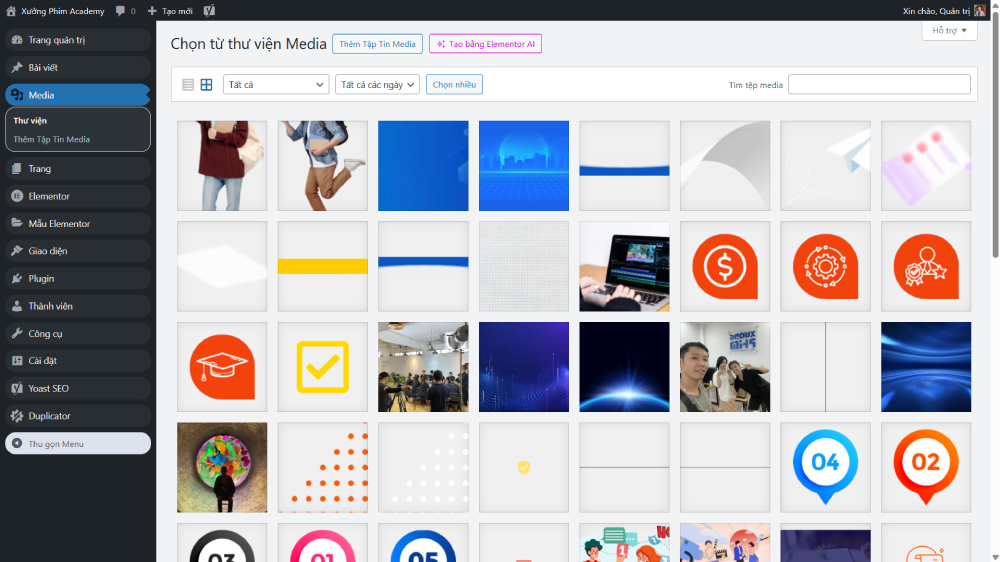This screenshot has height=562, width=1000.
Task: Select the pink 01 badge thumbnail
Action: point(323,543)
